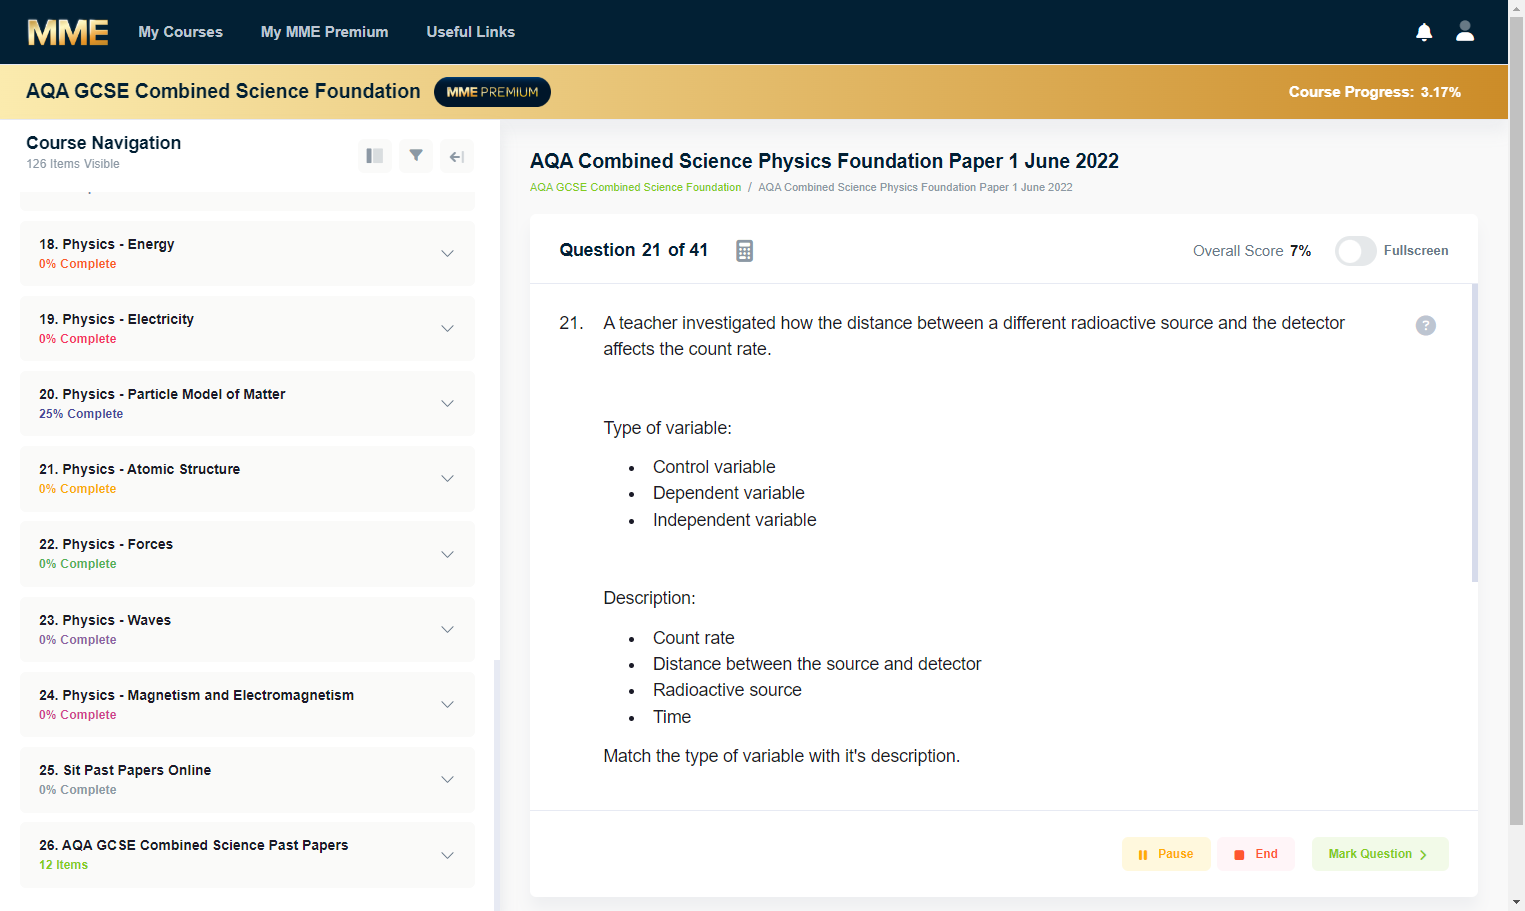Click '23. Physics - Waves' title
This screenshot has height=911, width=1525.
coord(105,620)
